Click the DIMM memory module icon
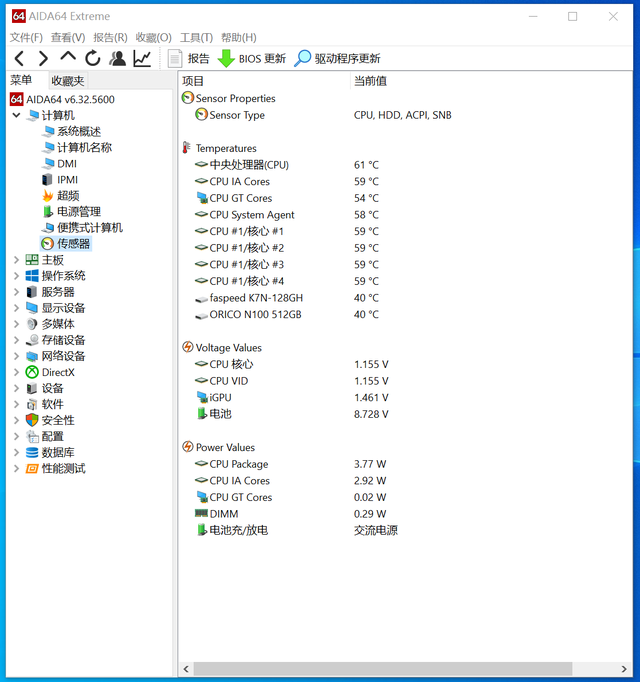Viewport: 640px width, 682px height. click(201, 513)
